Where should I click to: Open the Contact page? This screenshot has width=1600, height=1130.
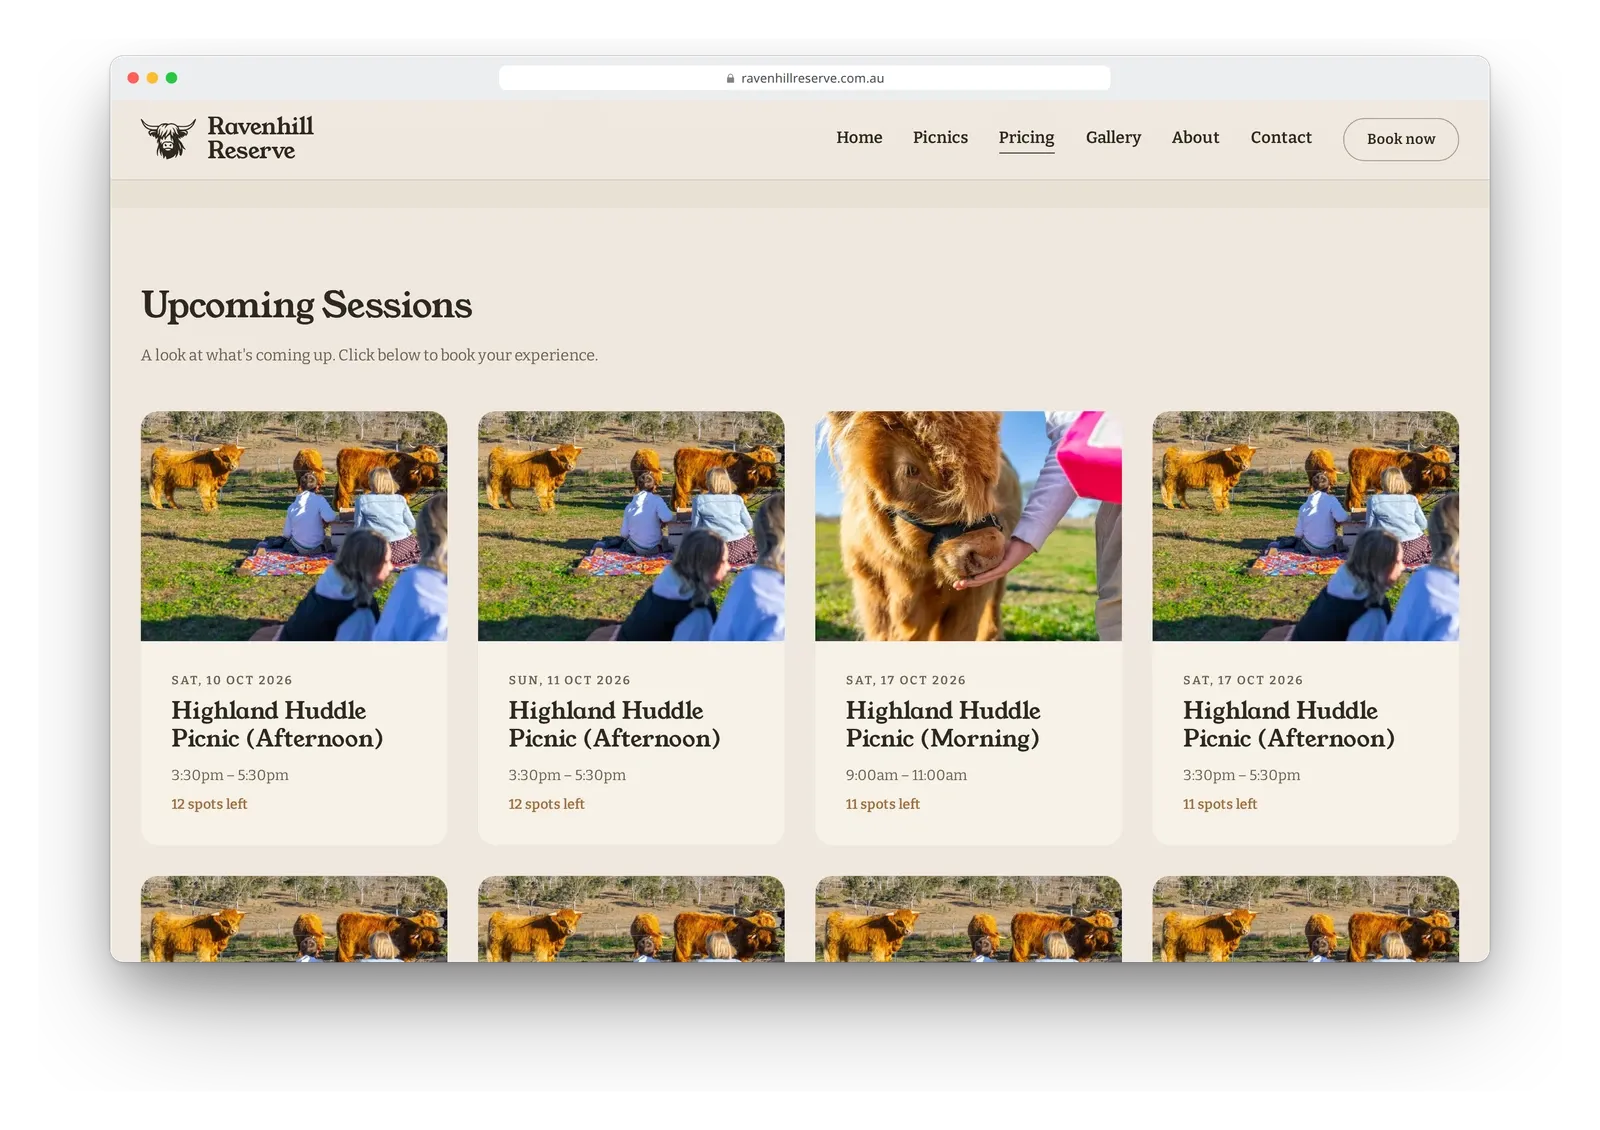(1281, 138)
